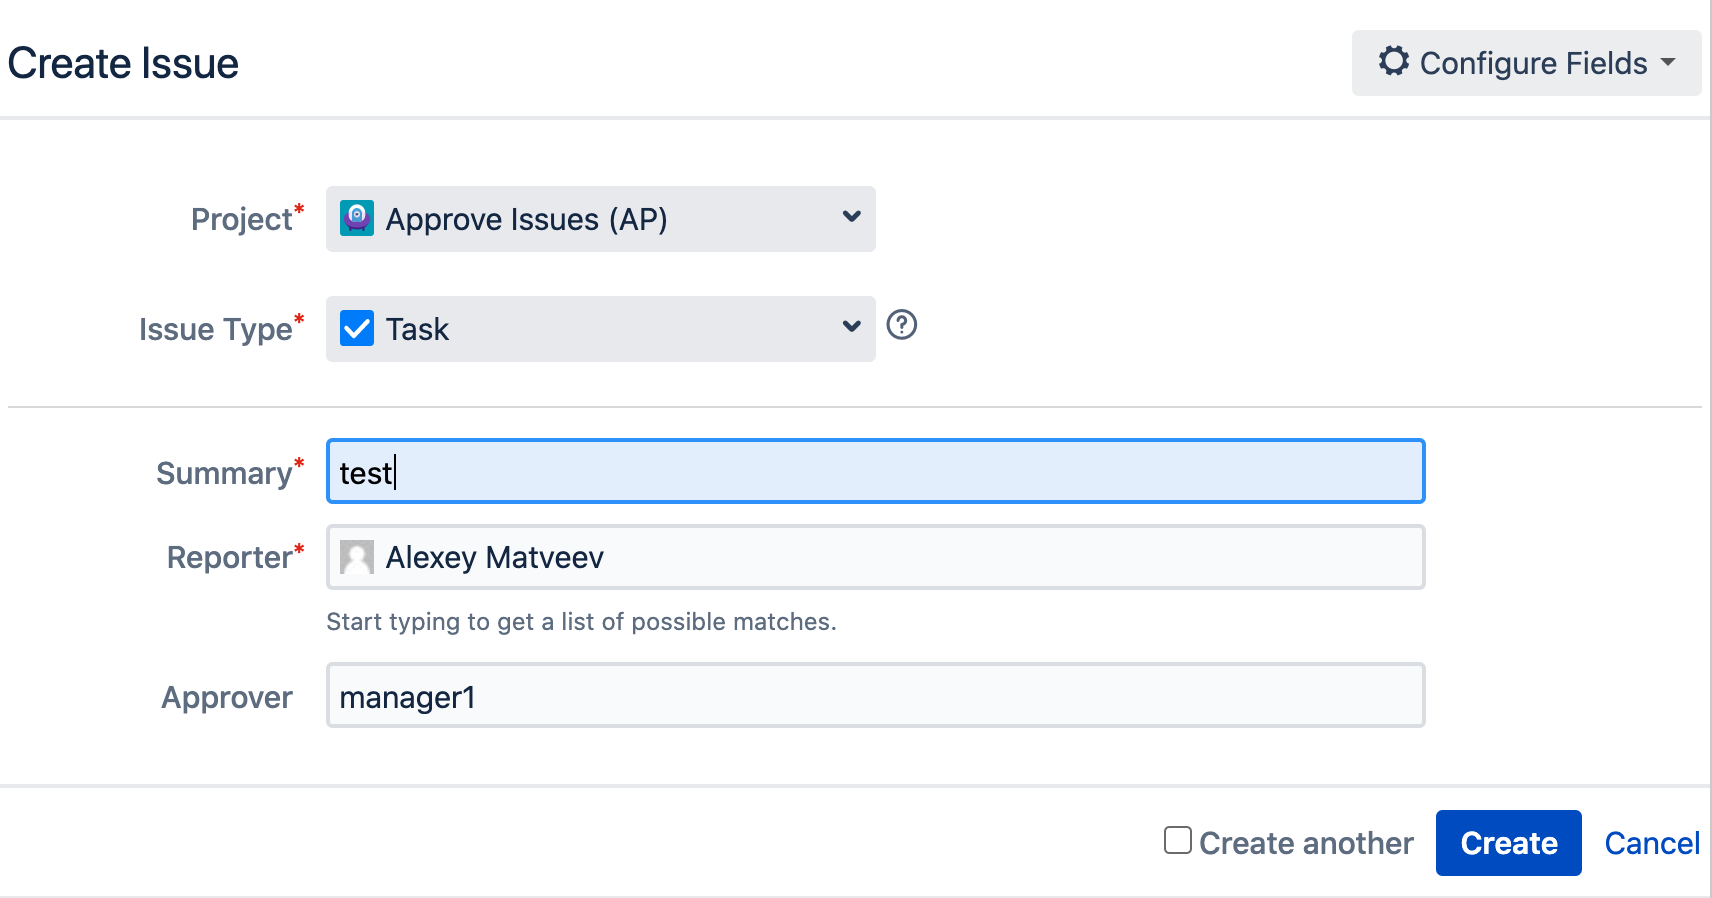The width and height of the screenshot is (1712, 898).
Task: Tick the Create another checkbox
Action: click(x=1178, y=840)
